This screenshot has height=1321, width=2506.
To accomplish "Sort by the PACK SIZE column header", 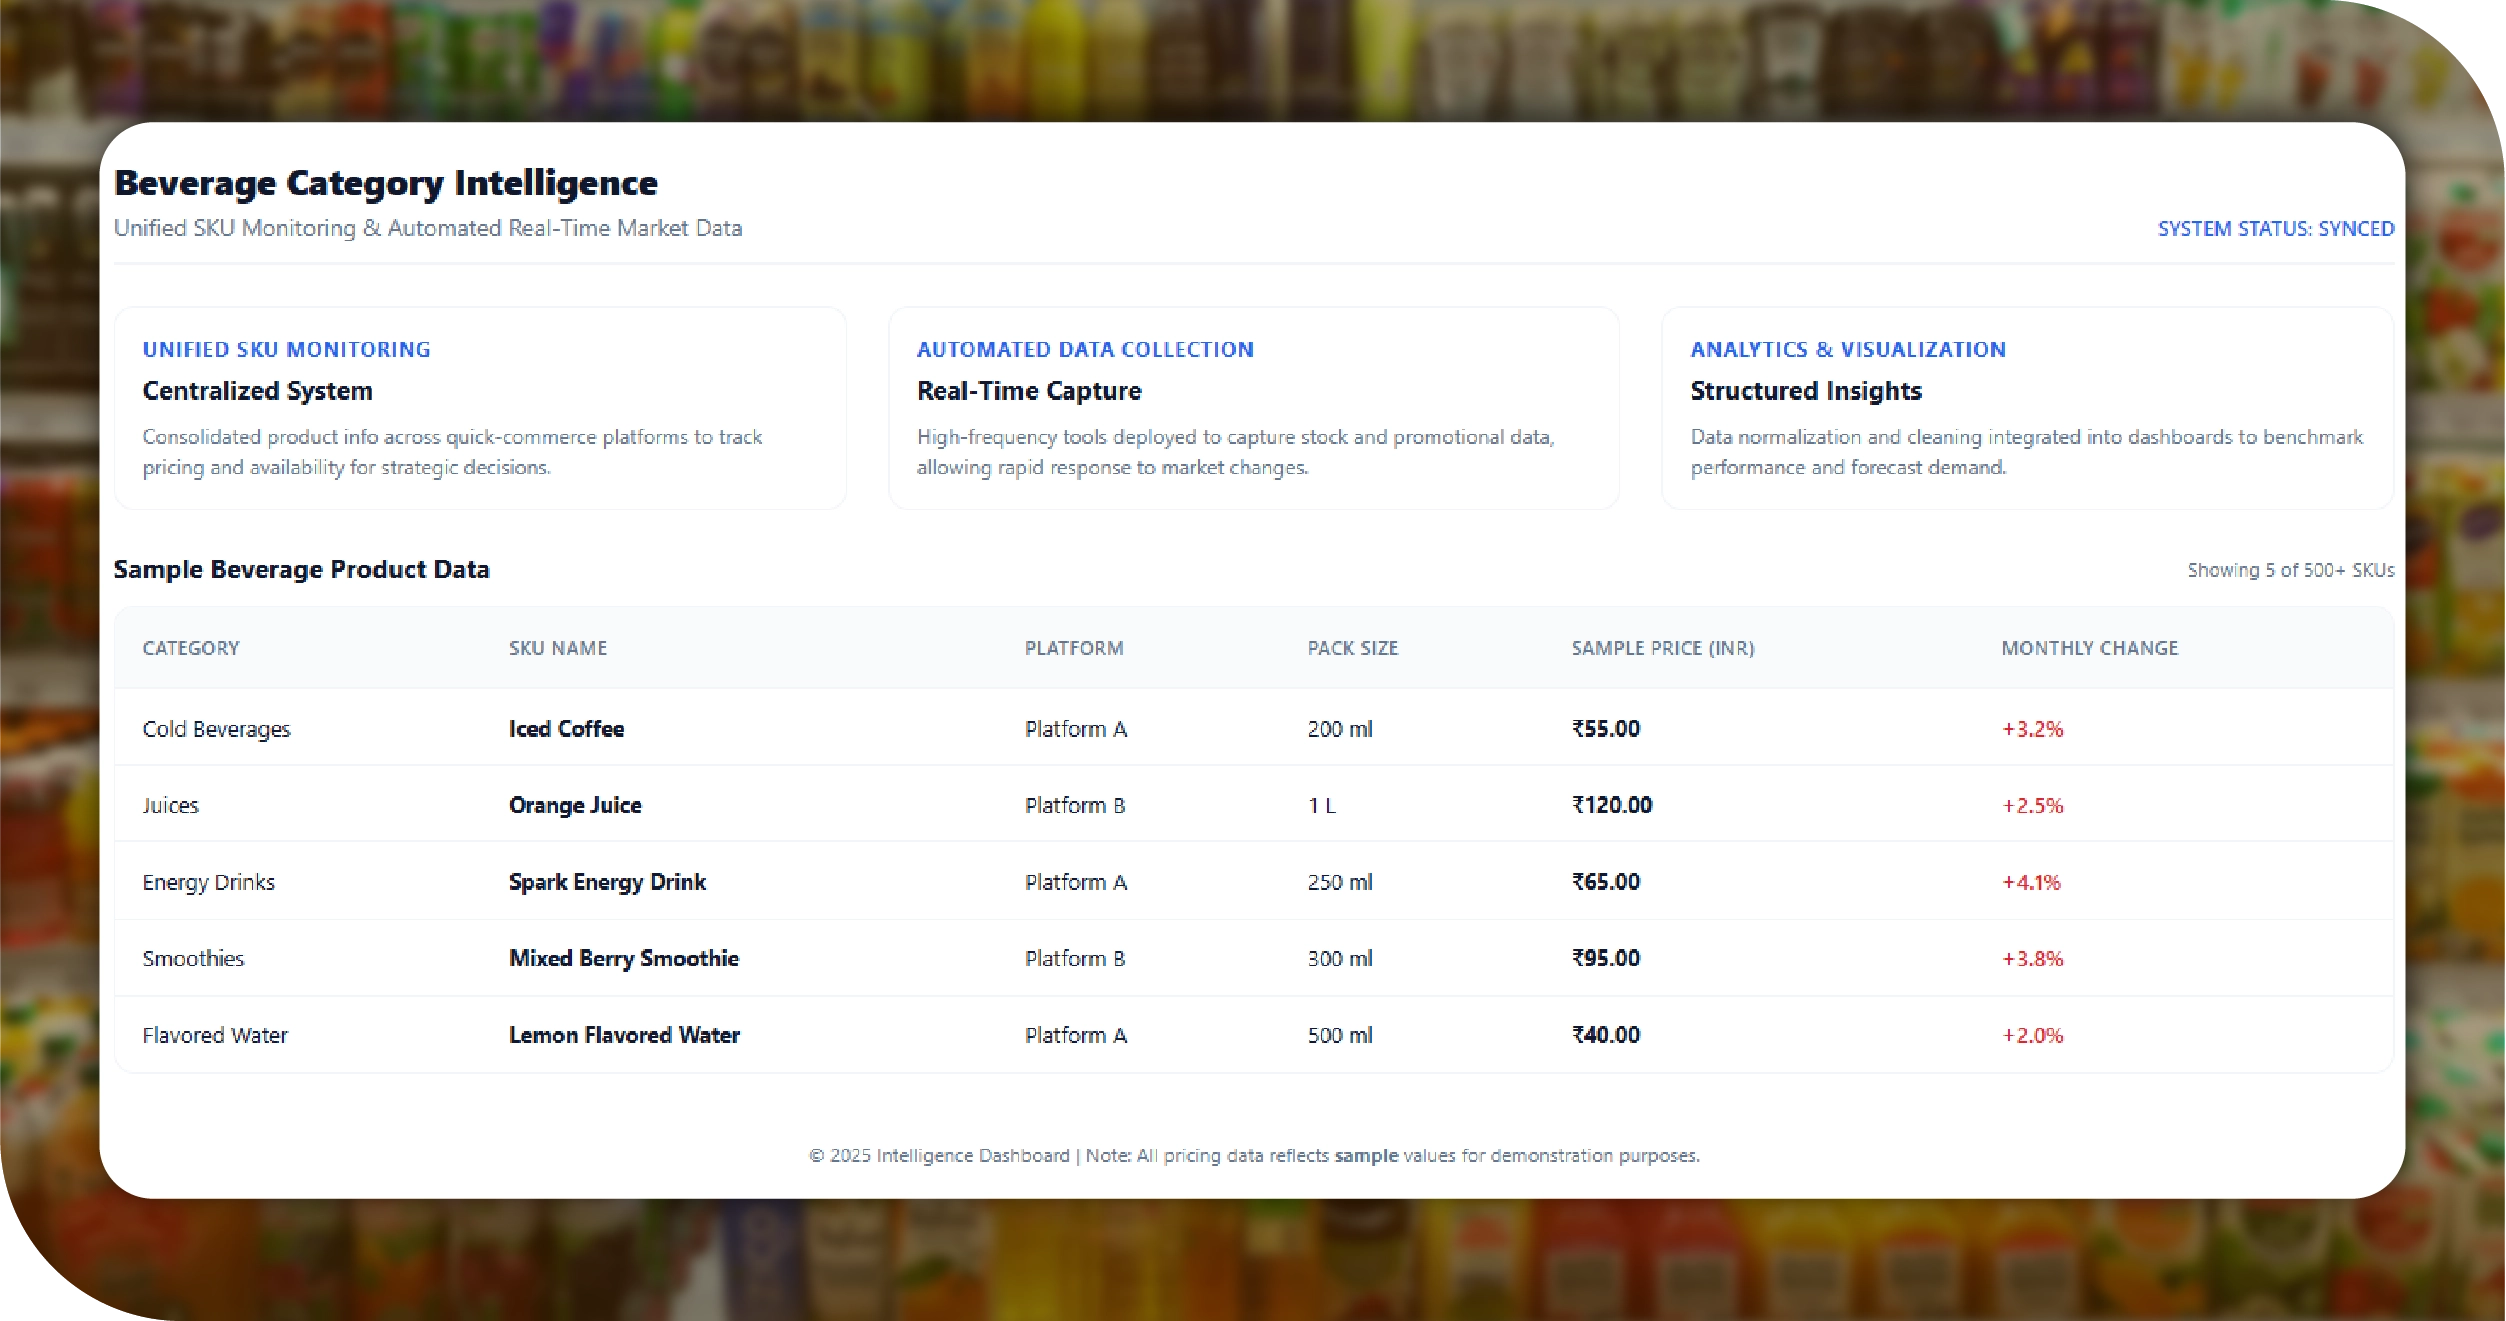I will [x=1352, y=648].
